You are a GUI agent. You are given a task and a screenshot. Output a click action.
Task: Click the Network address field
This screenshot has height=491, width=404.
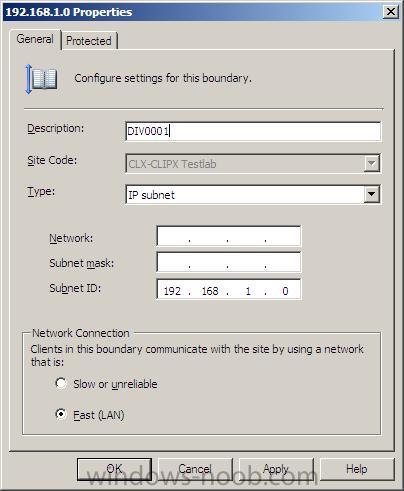coord(229,236)
